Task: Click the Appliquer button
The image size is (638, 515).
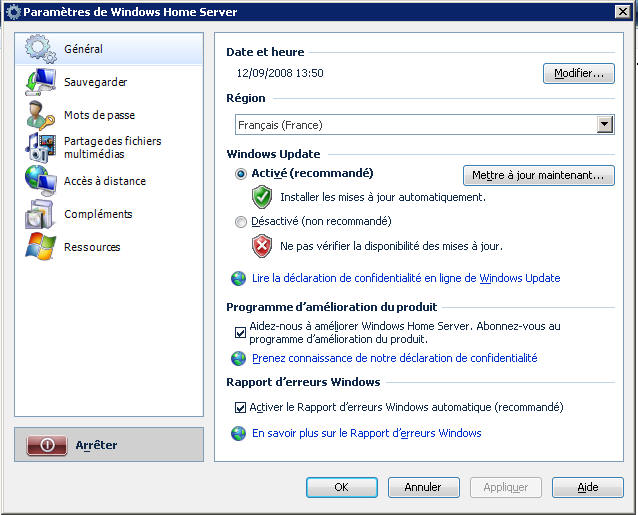Action: pos(506,487)
